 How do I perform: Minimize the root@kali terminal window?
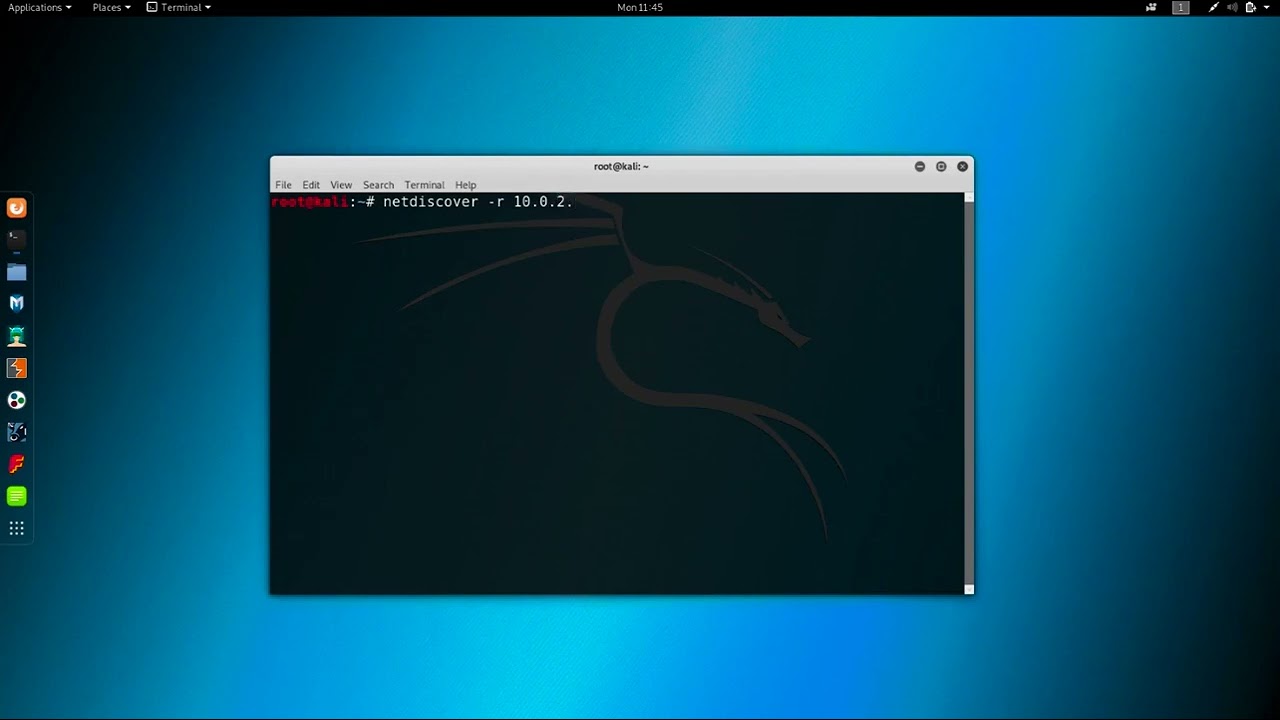tap(920, 166)
